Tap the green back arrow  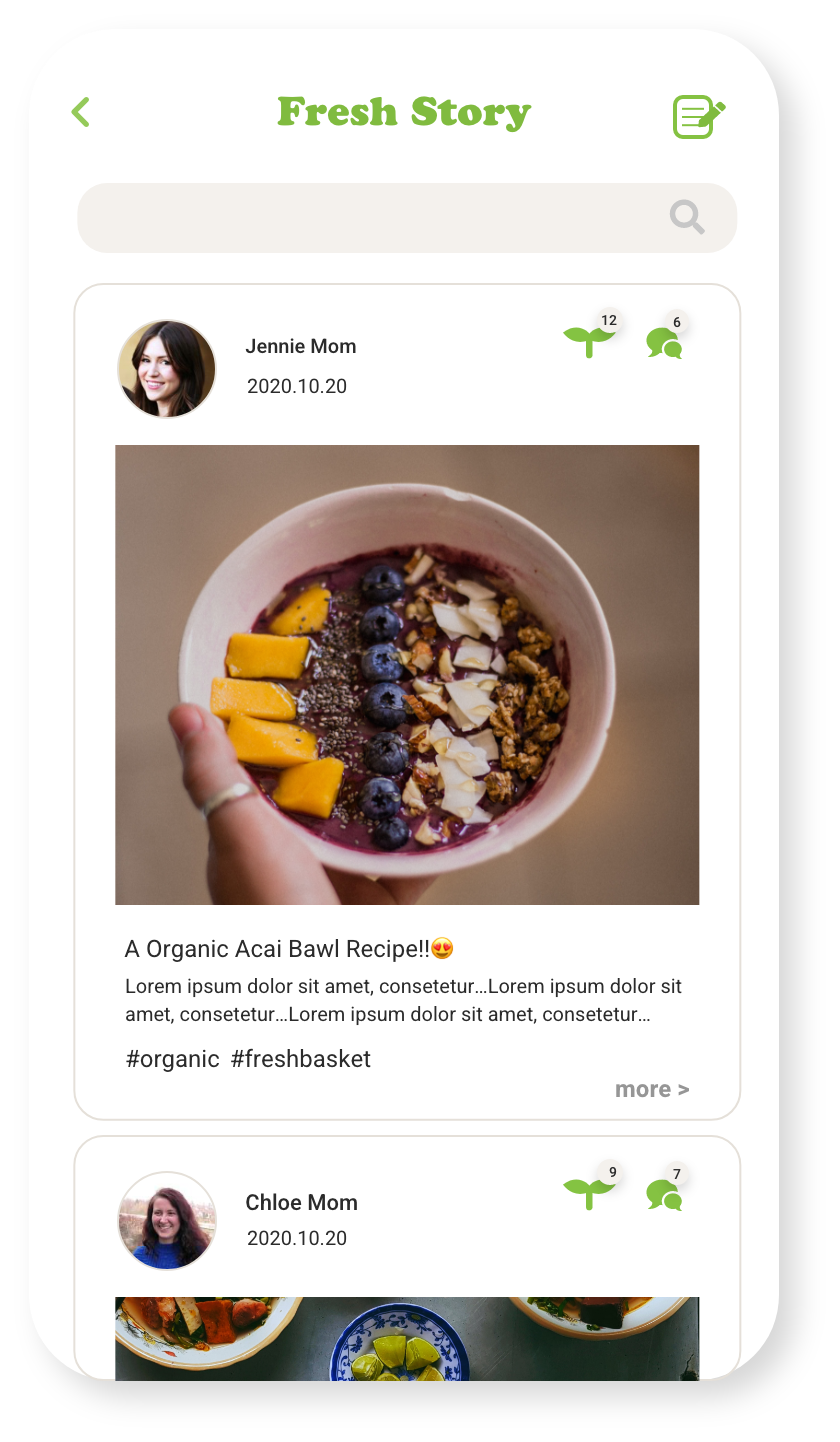pyautogui.click(x=81, y=112)
